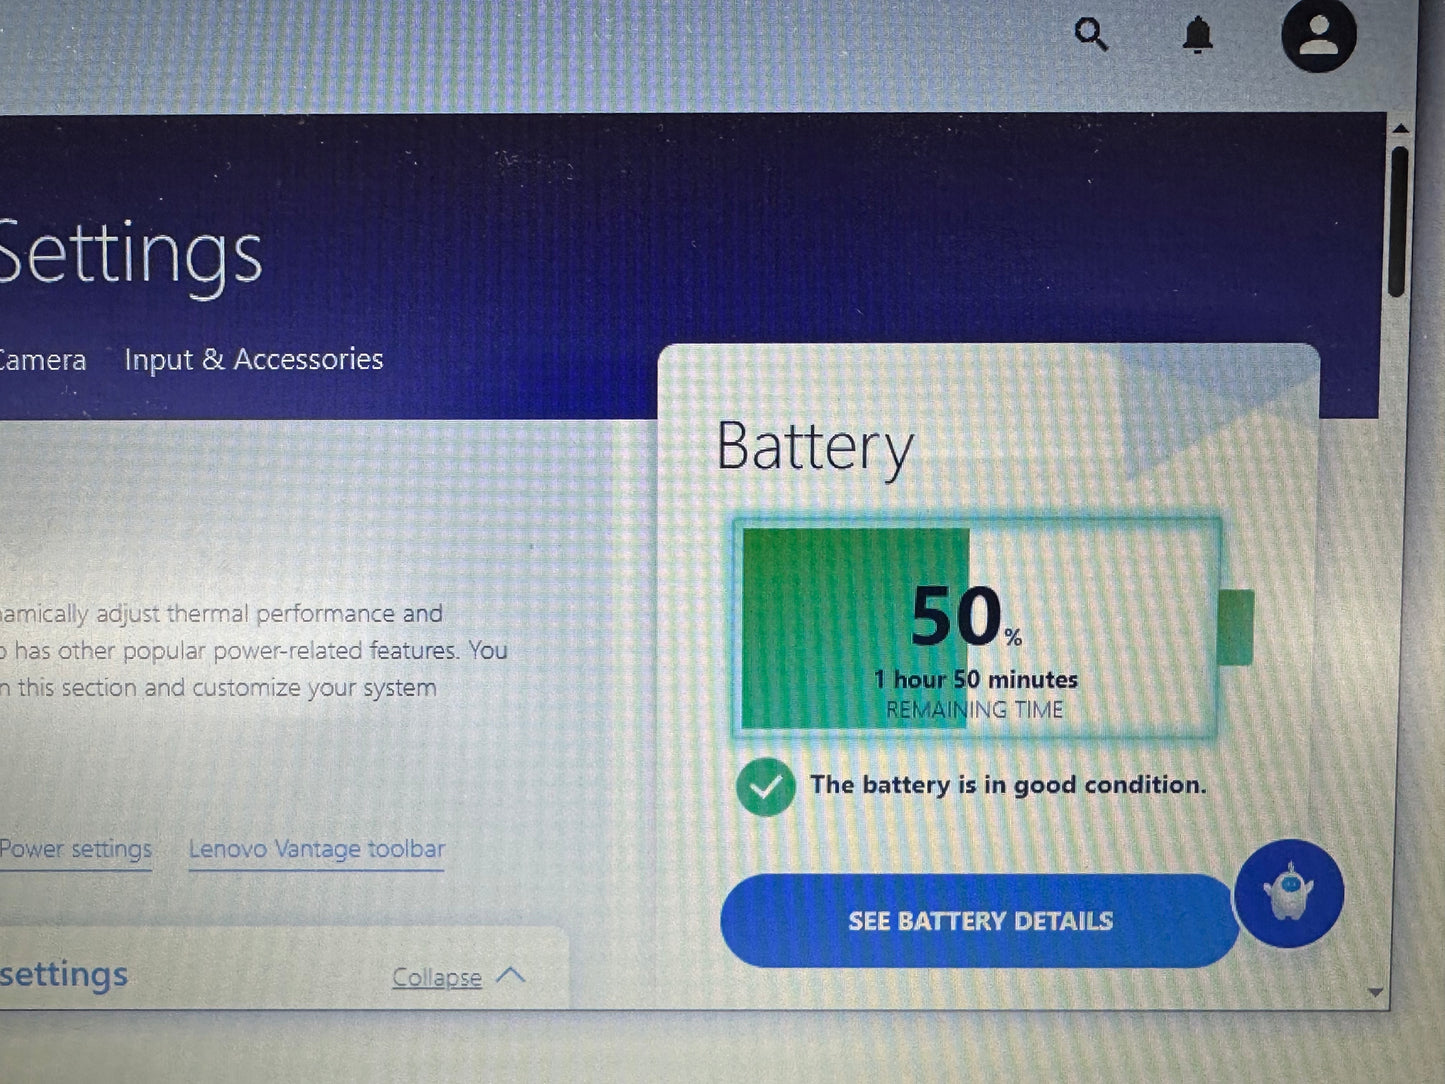
Task: Click the green battery condition checkmark icon
Action: click(x=766, y=787)
